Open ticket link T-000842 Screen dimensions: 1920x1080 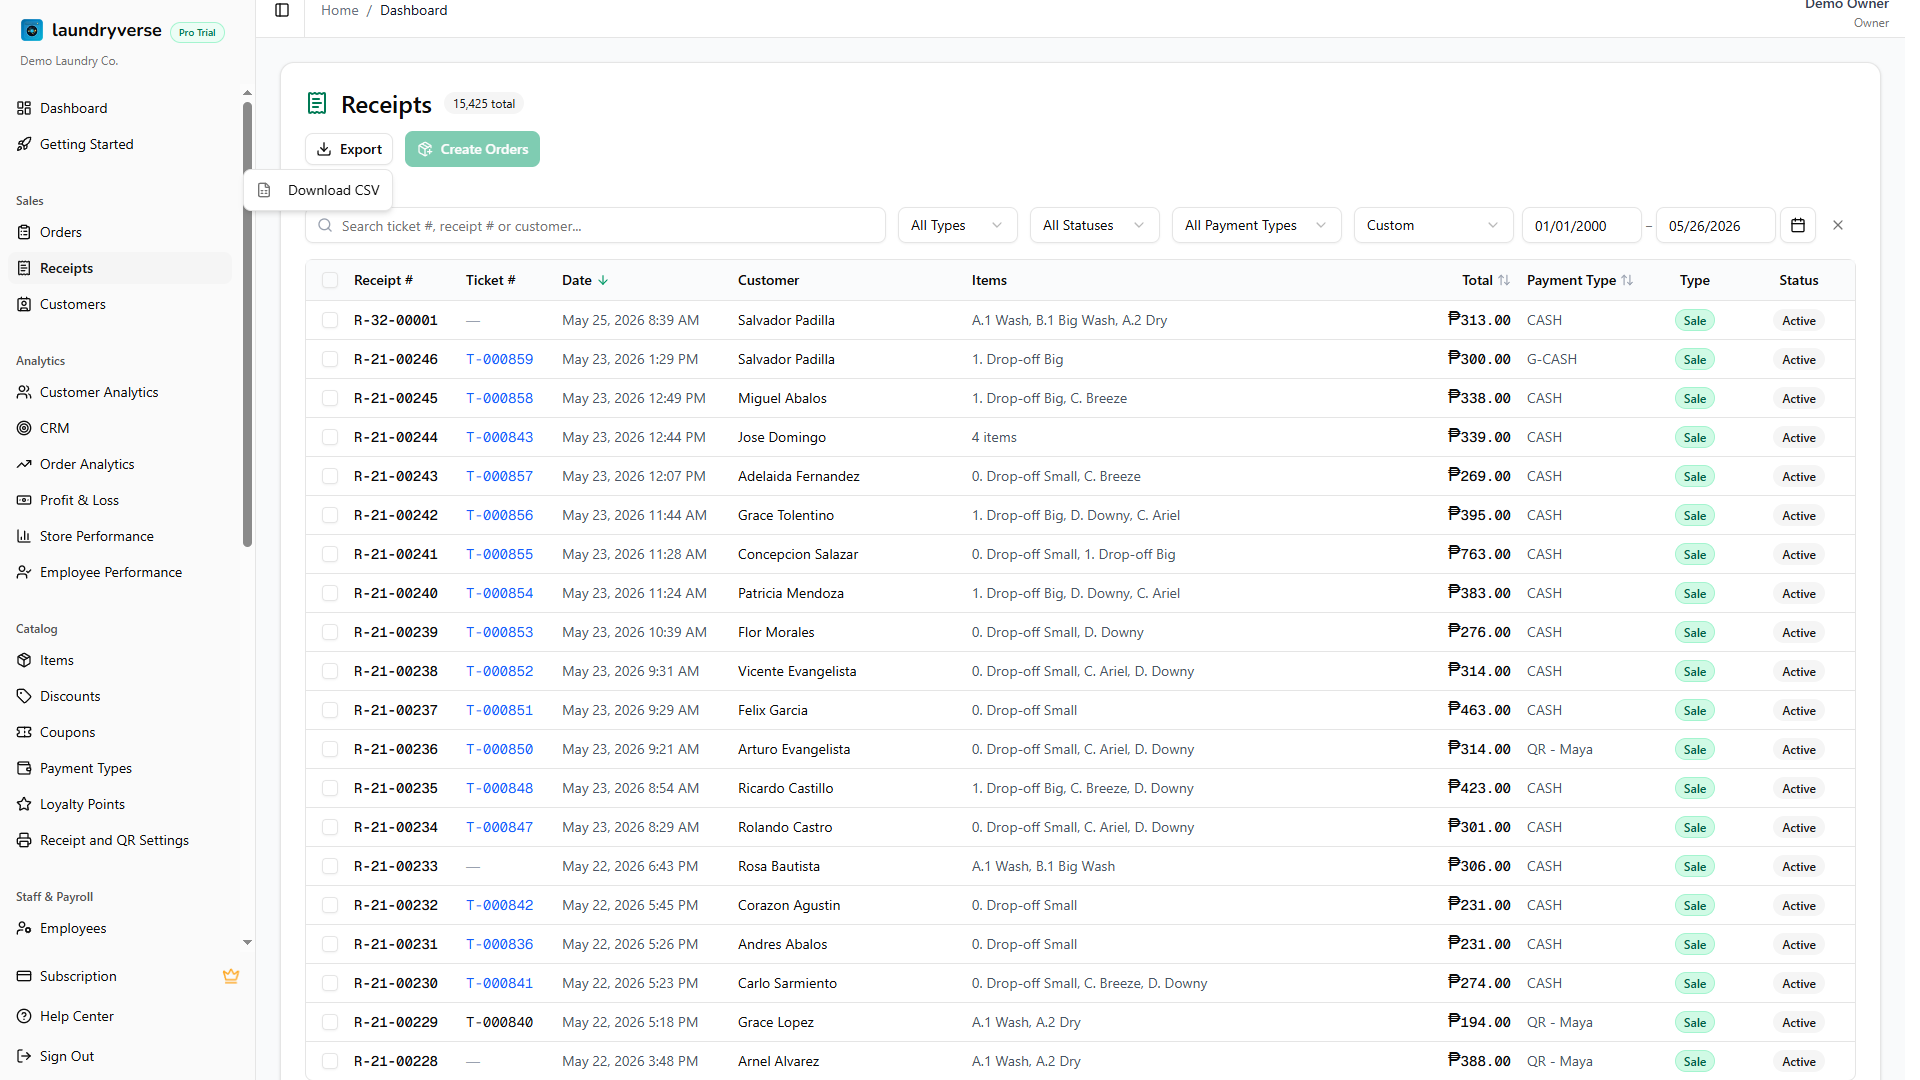499,905
